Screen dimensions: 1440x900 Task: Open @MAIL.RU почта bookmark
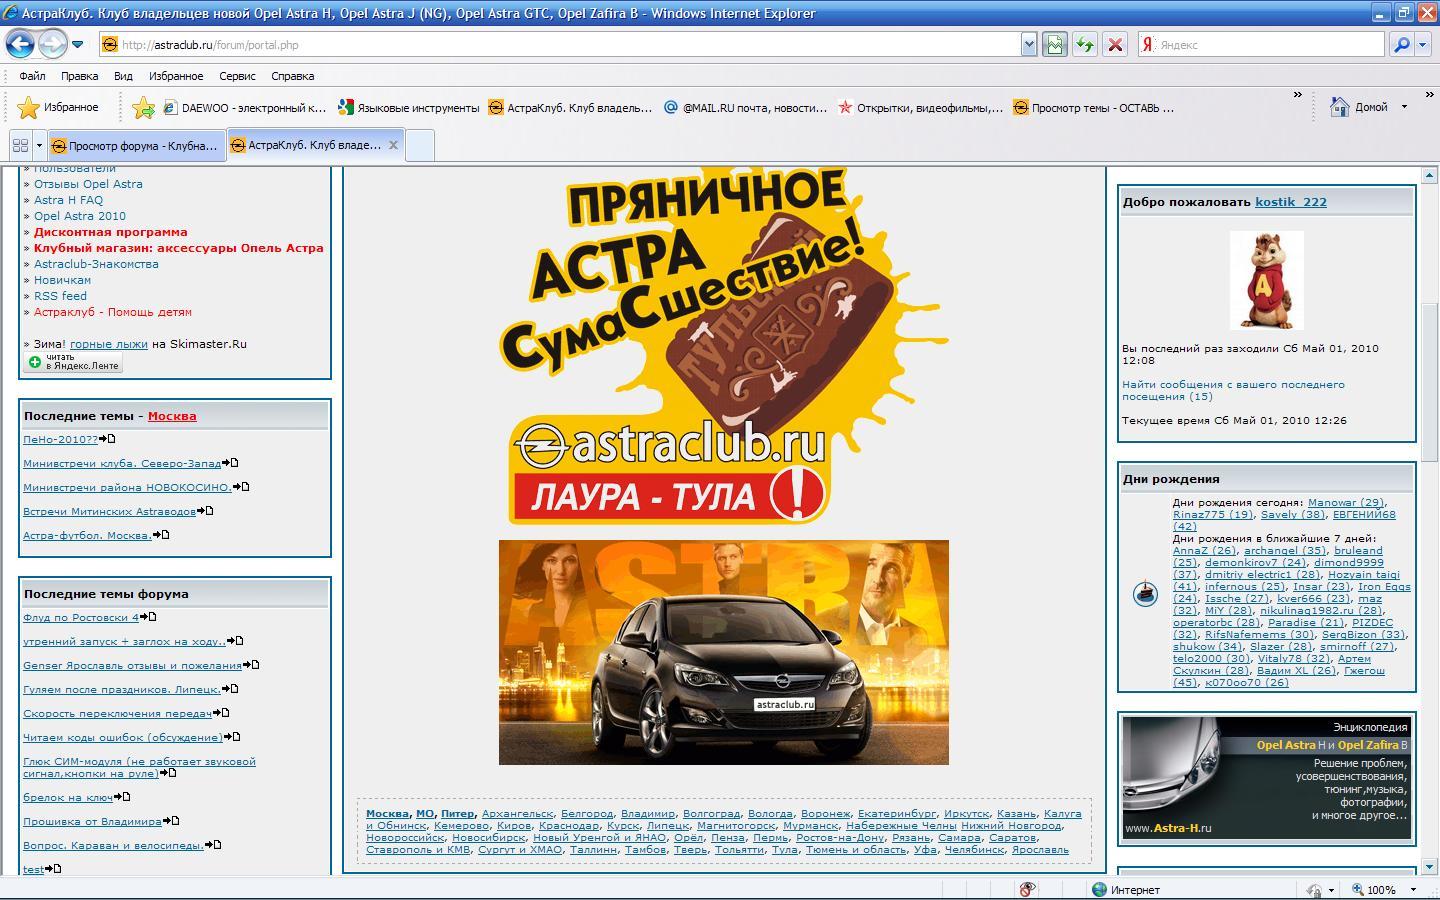[745, 108]
